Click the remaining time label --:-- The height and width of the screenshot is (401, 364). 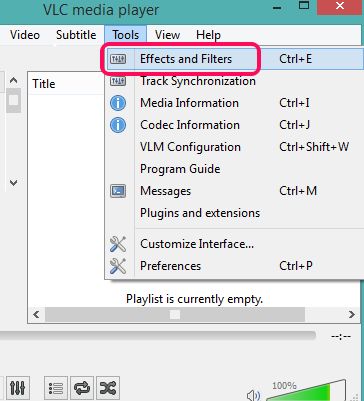[x=341, y=336]
